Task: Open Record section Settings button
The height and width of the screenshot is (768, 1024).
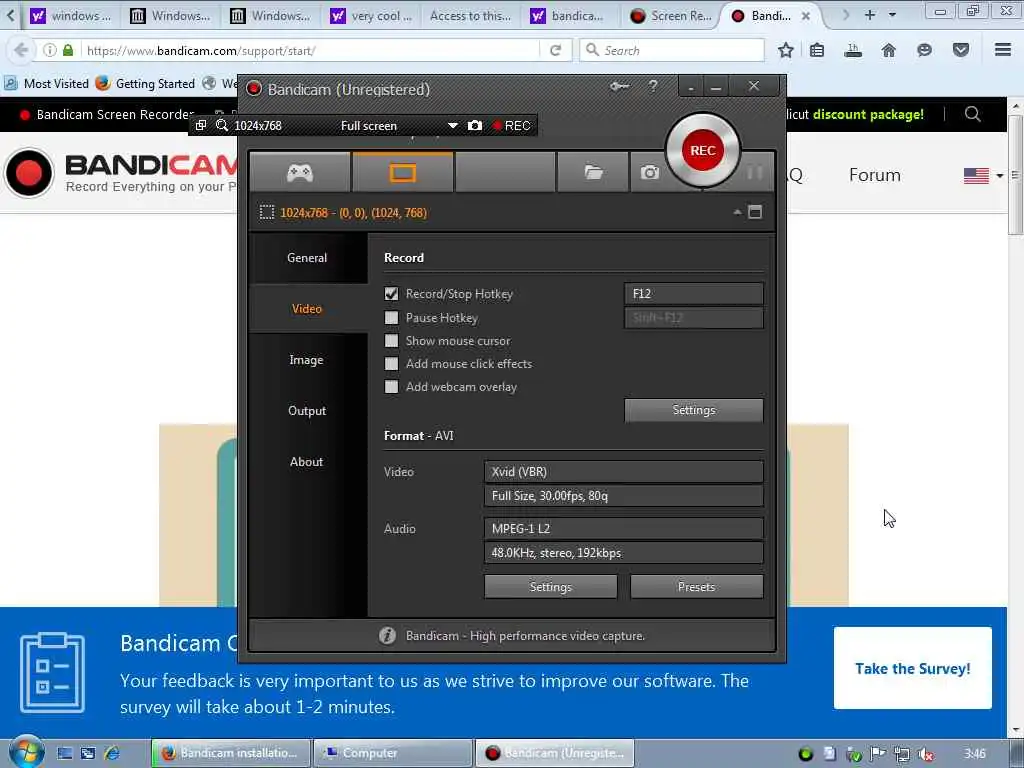Action: (694, 410)
